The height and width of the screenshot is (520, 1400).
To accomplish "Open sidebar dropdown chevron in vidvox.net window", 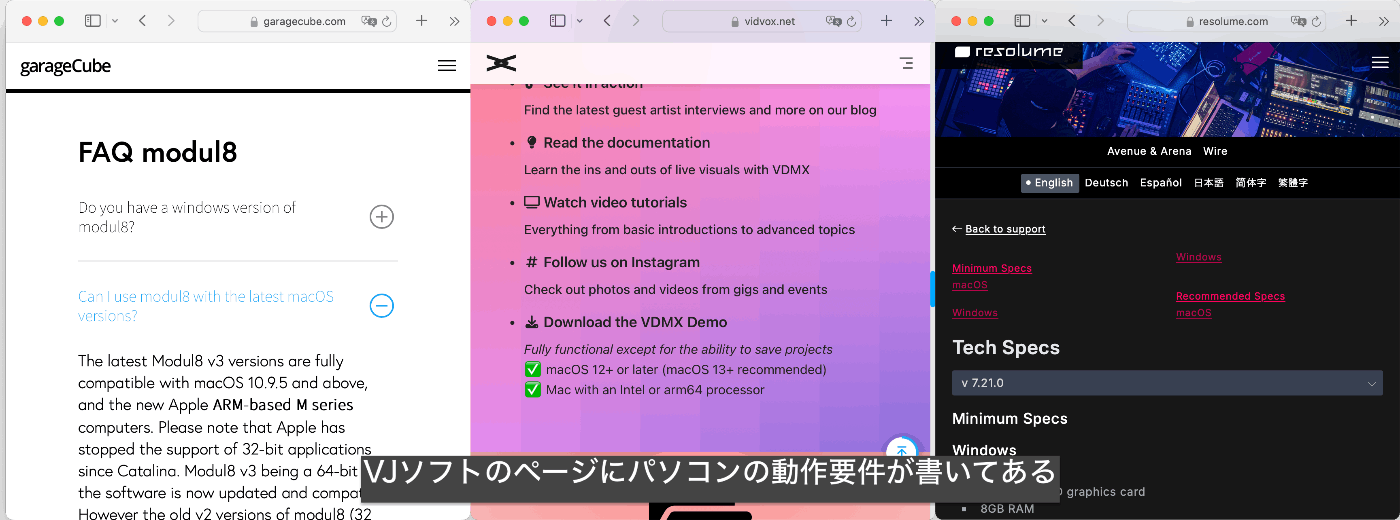I will click(x=580, y=21).
